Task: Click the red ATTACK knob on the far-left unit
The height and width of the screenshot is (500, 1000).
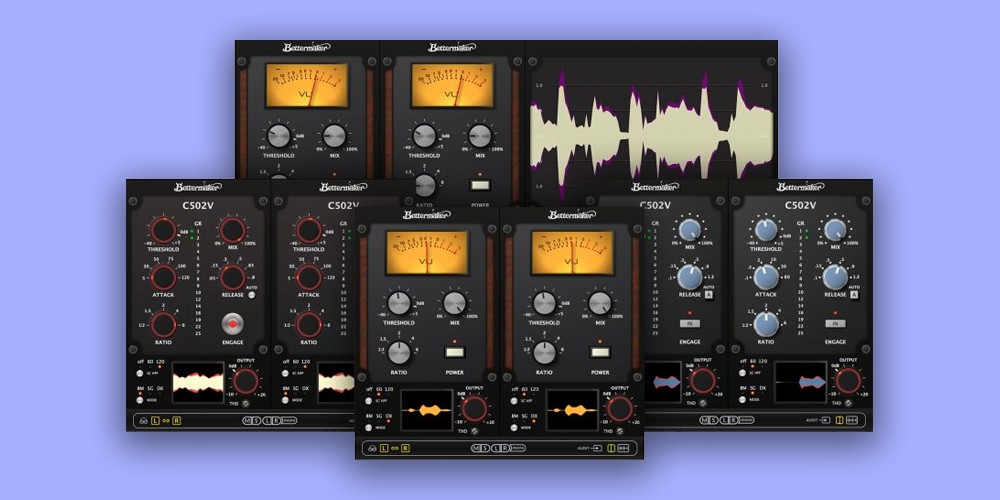Action: [164, 277]
